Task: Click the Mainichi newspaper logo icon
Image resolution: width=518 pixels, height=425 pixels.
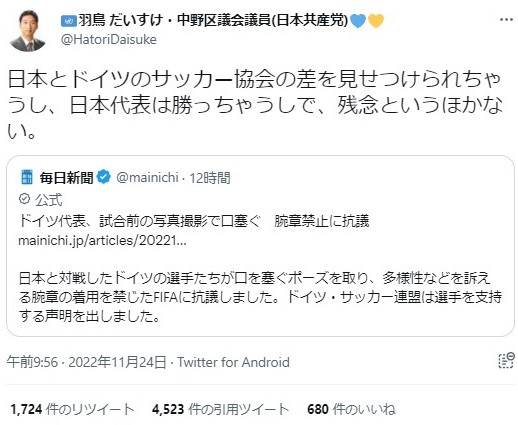Action: pyautogui.click(x=27, y=177)
